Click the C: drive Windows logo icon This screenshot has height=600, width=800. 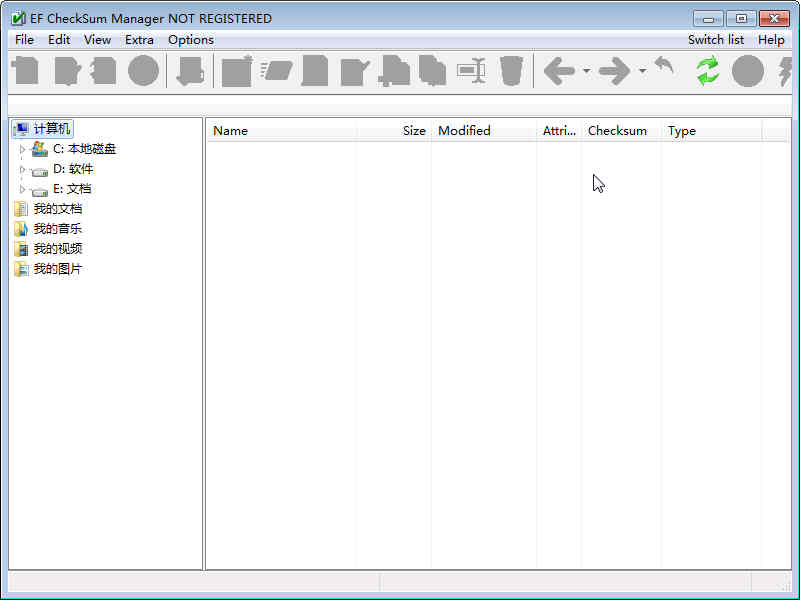(x=39, y=148)
